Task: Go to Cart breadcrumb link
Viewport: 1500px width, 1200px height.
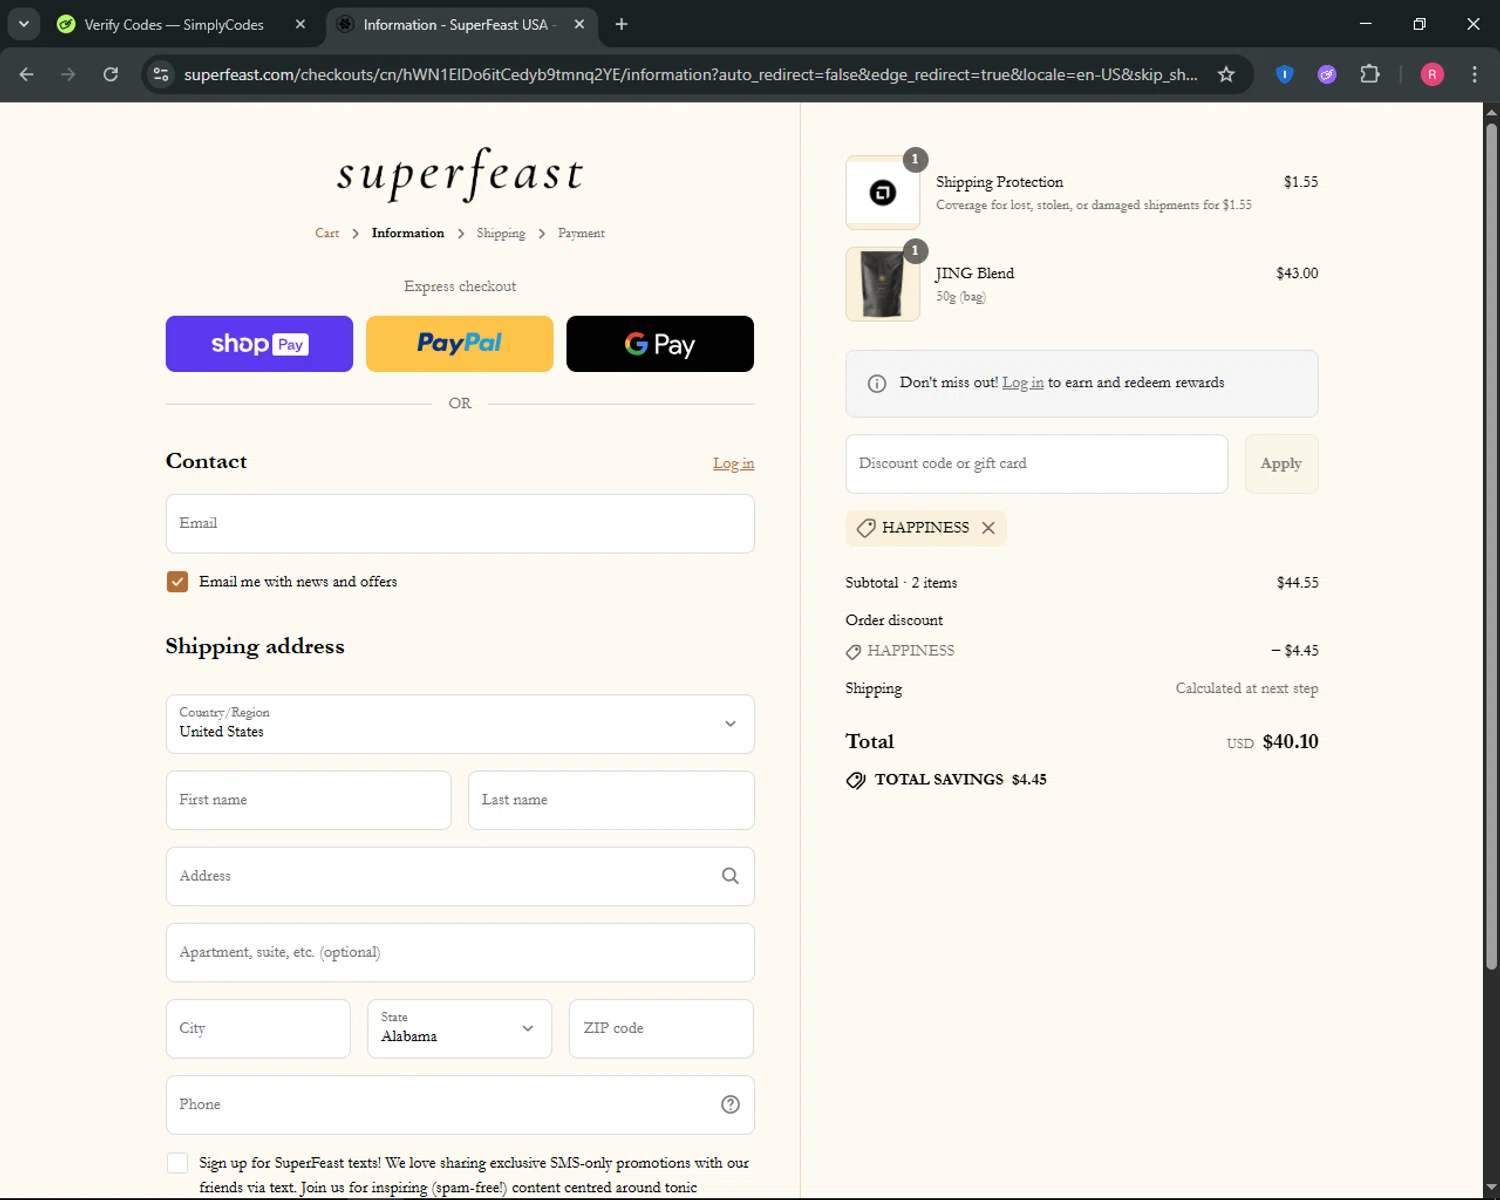Action: (327, 233)
